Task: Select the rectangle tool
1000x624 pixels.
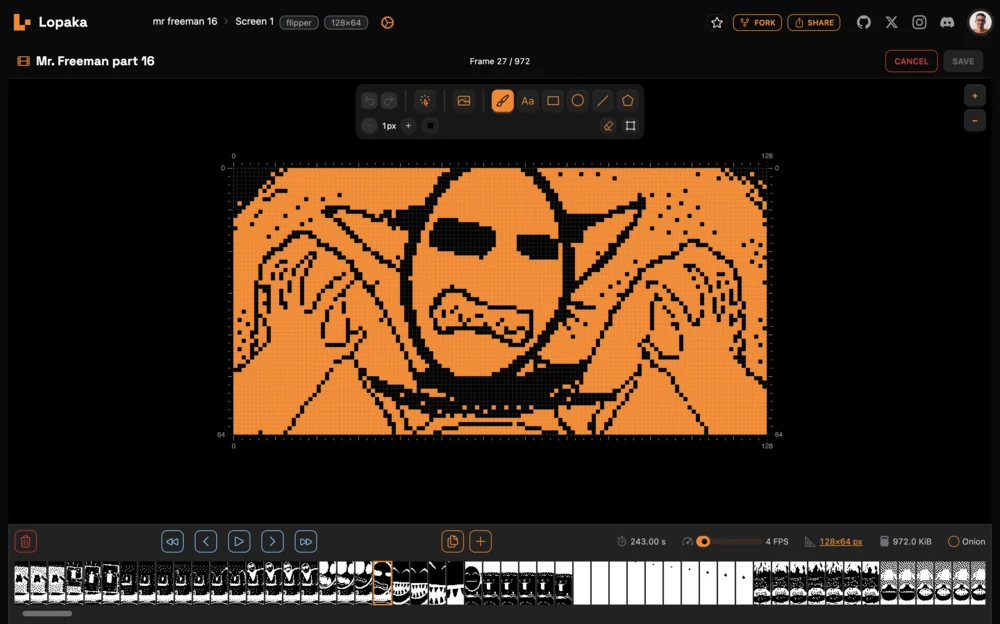Action: [x=553, y=101]
